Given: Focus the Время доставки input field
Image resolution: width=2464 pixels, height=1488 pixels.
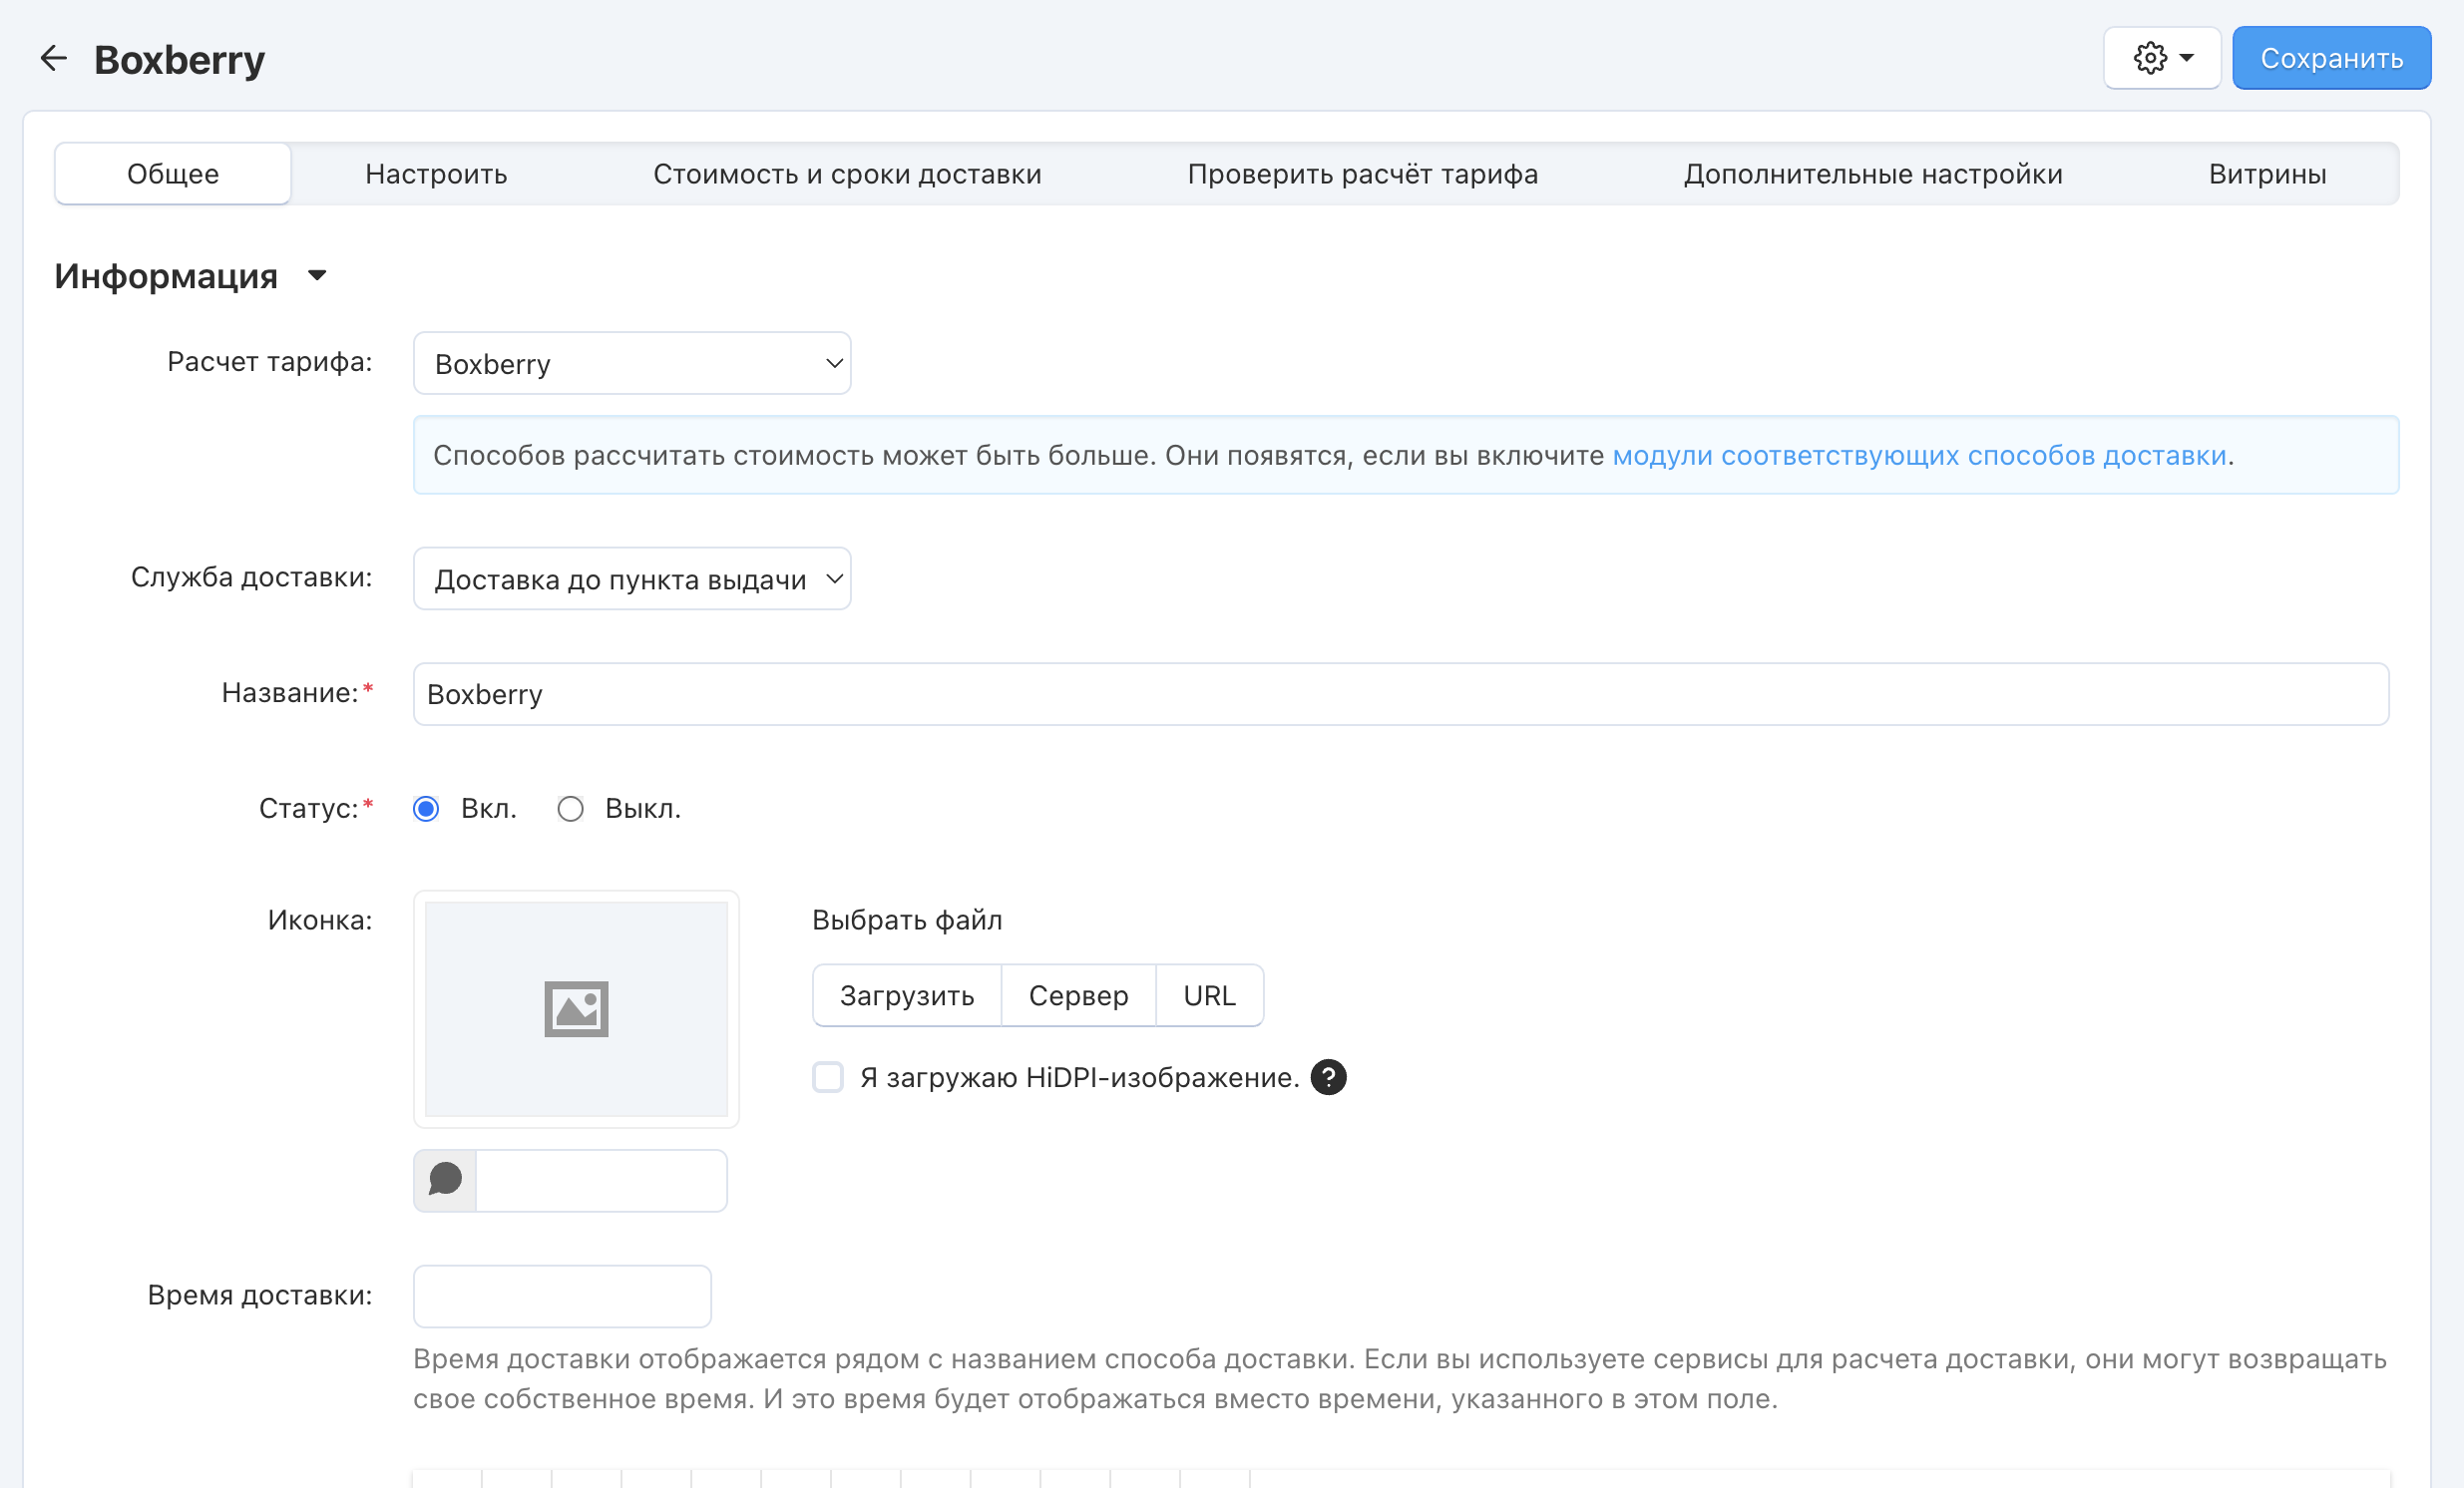Looking at the screenshot, I should 562,1296.
